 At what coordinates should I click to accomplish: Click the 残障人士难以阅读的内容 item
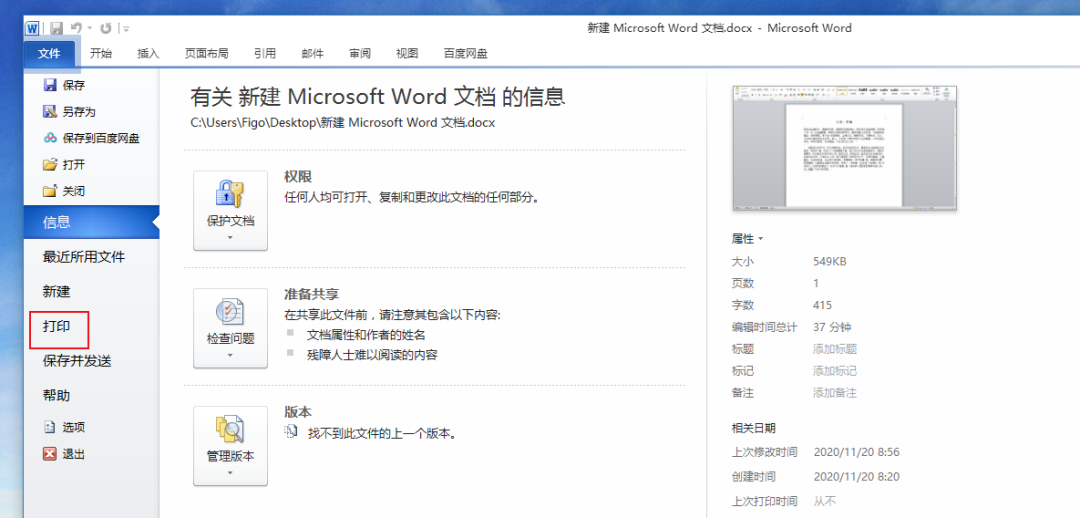click(372, 355)
